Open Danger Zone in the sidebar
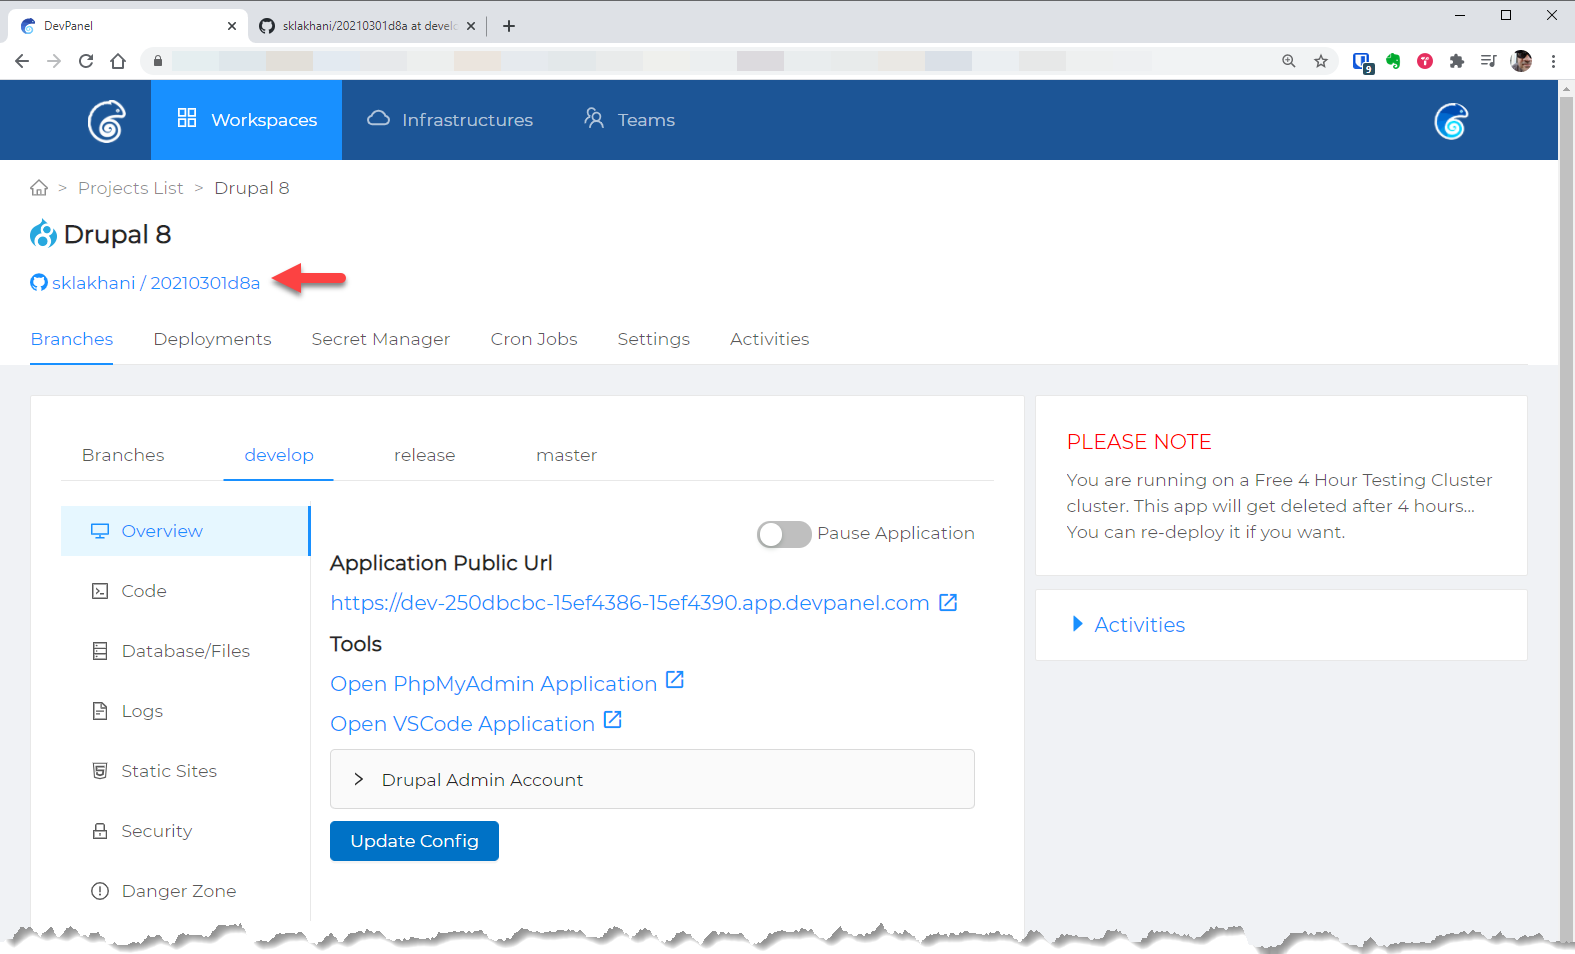The width and height of the screenshot is (1575, 954). (178, 891)
